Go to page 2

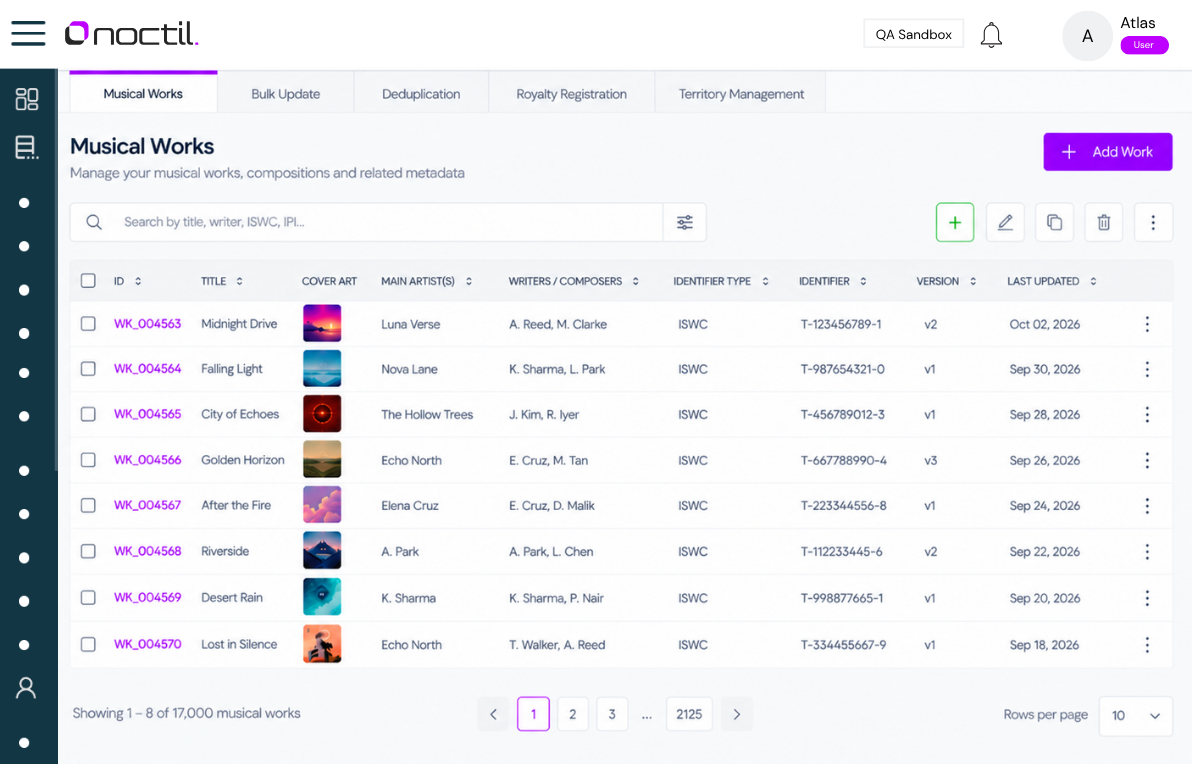[x=572, y=714]
